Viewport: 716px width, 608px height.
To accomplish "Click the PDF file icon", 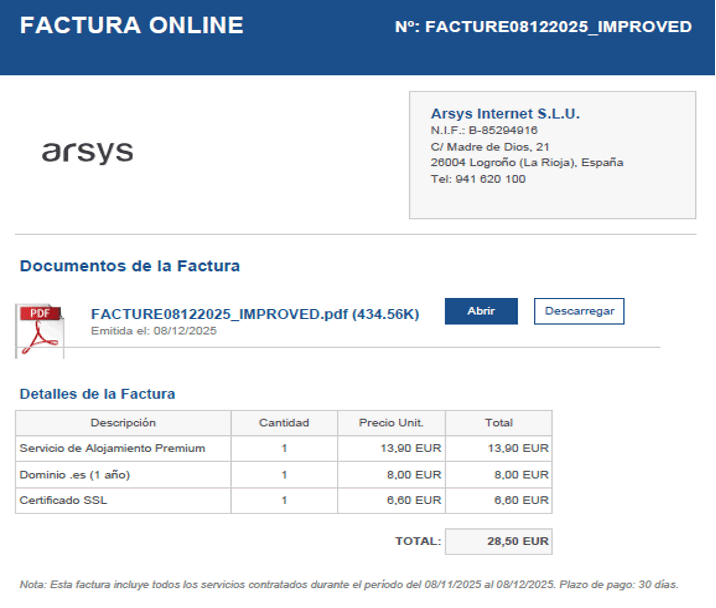I will tap(40, 331).
